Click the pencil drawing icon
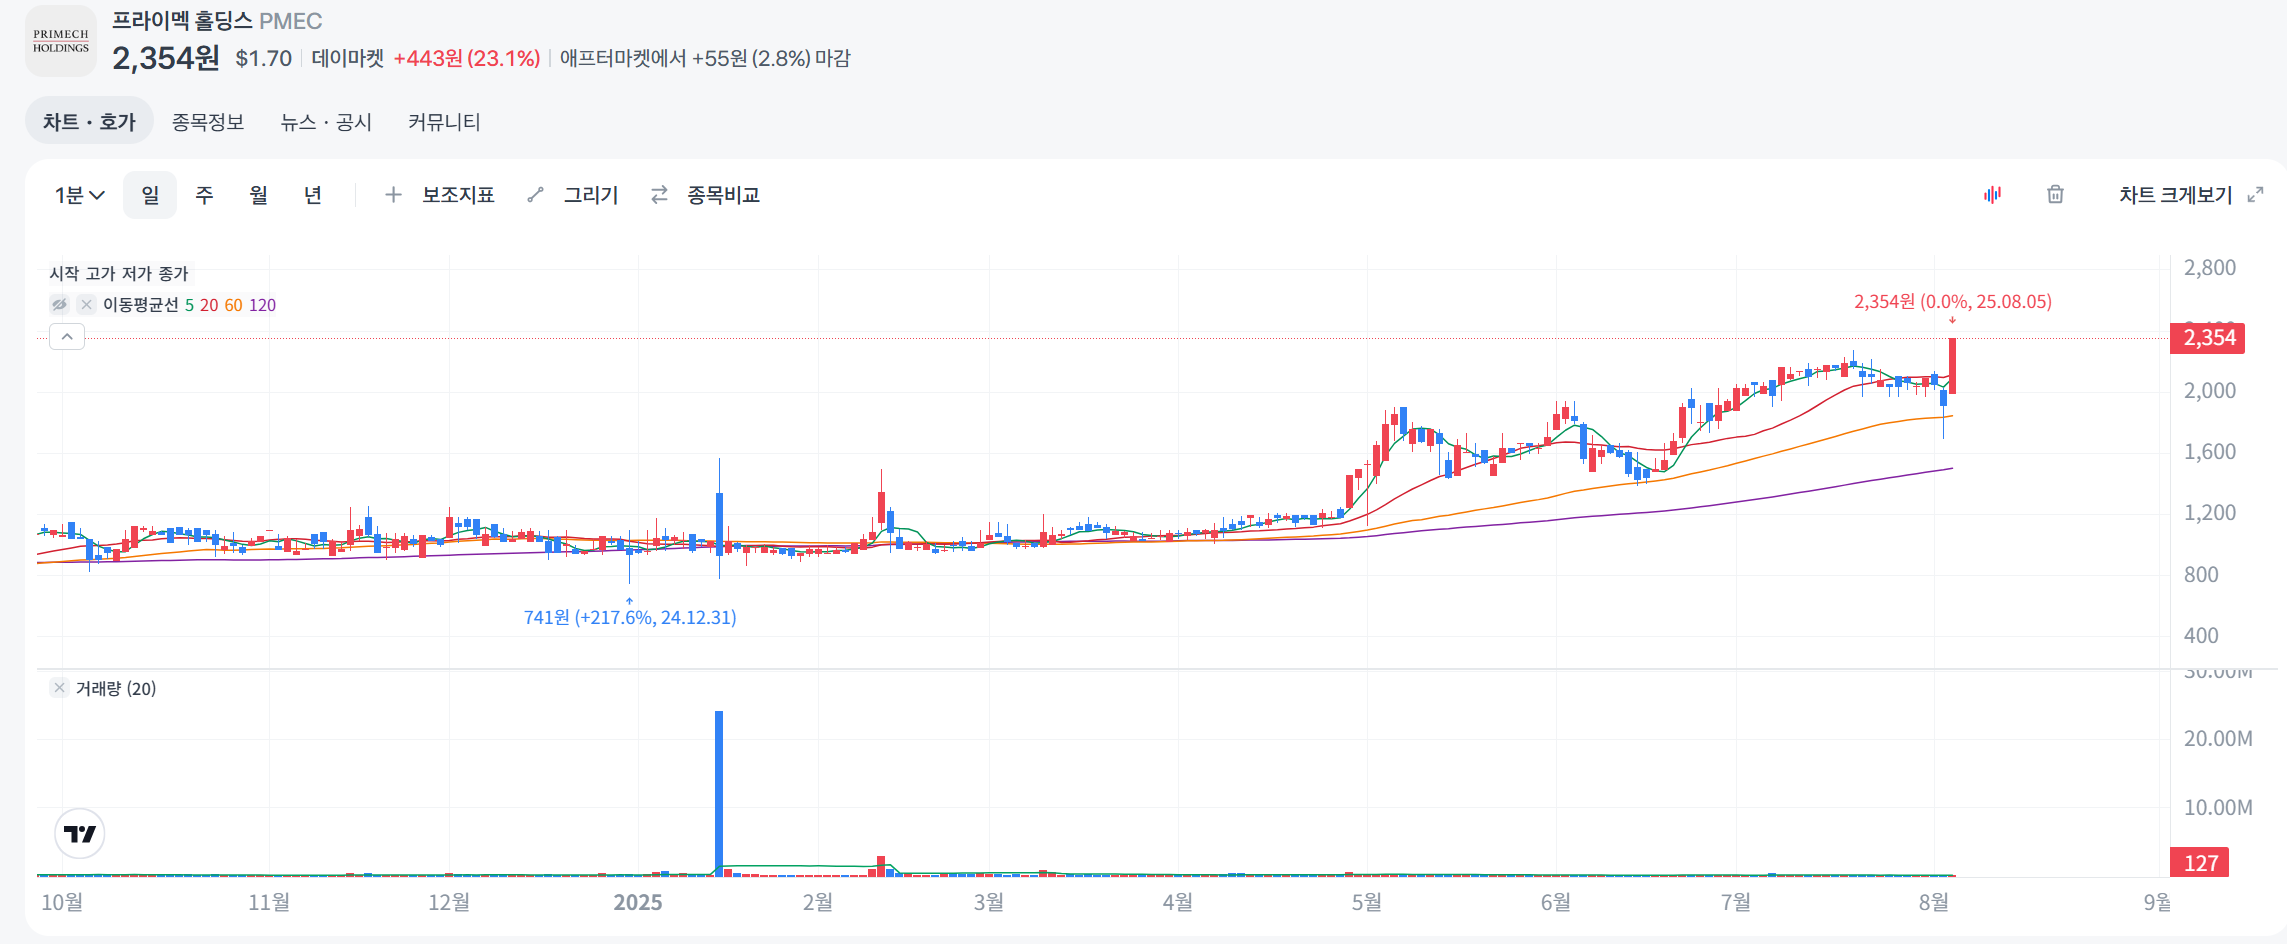This screenshot has width=2287, height=944. tap(536, 195)
